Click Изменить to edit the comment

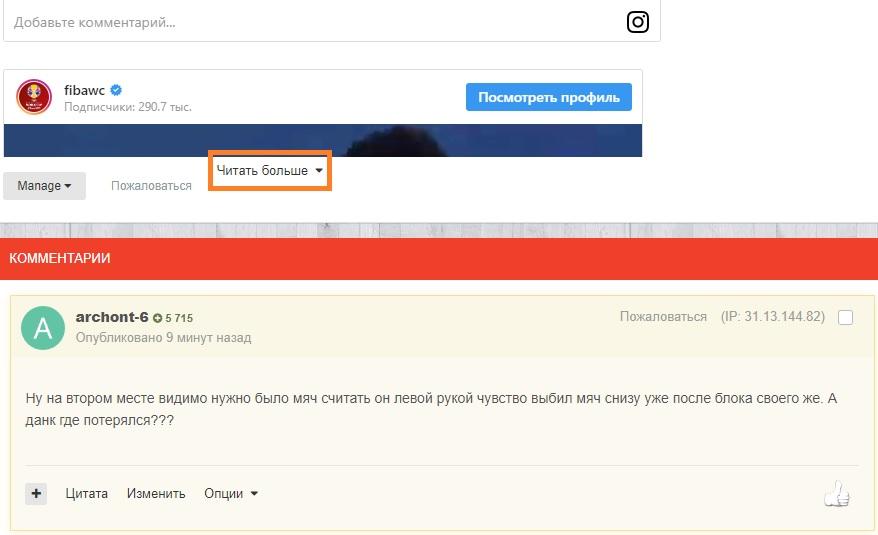point(156,493)
